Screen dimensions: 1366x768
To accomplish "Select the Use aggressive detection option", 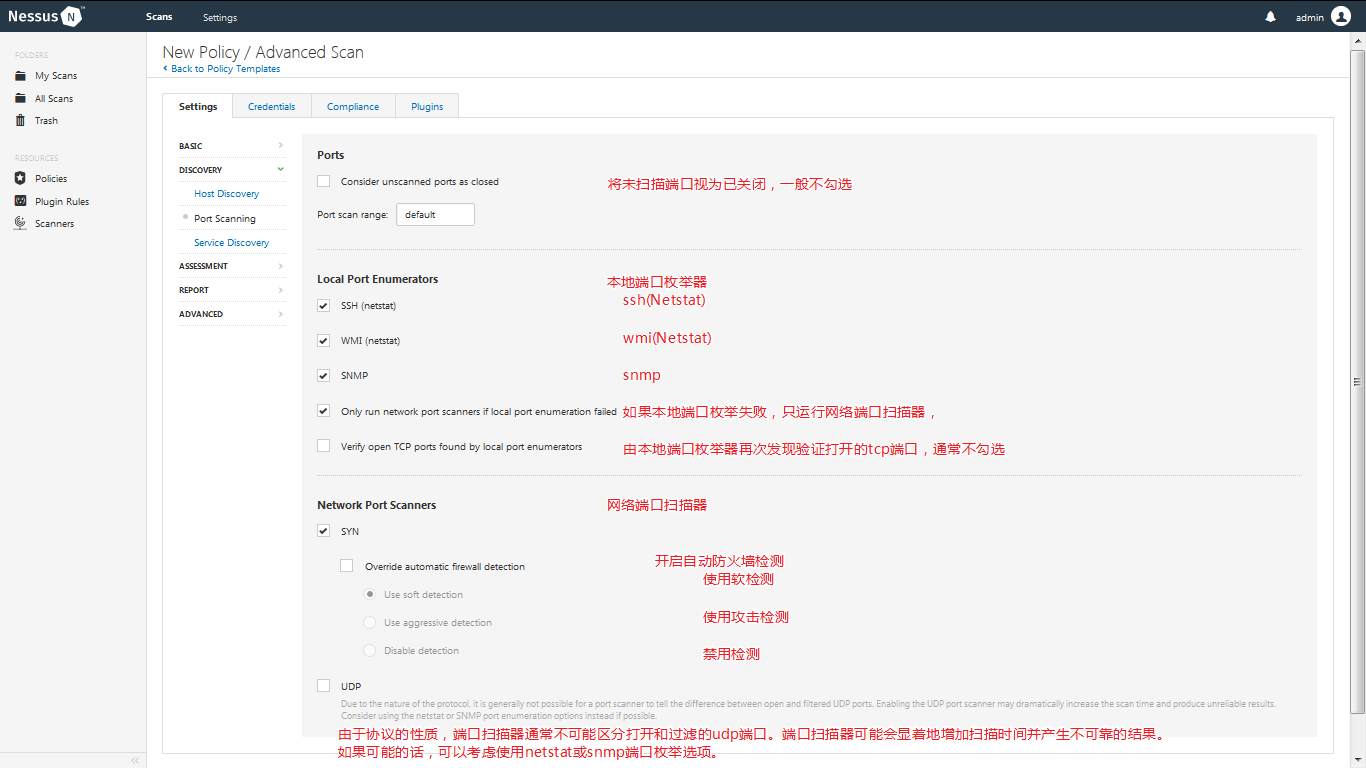I will pyautogui.click(x=369, y=622).
